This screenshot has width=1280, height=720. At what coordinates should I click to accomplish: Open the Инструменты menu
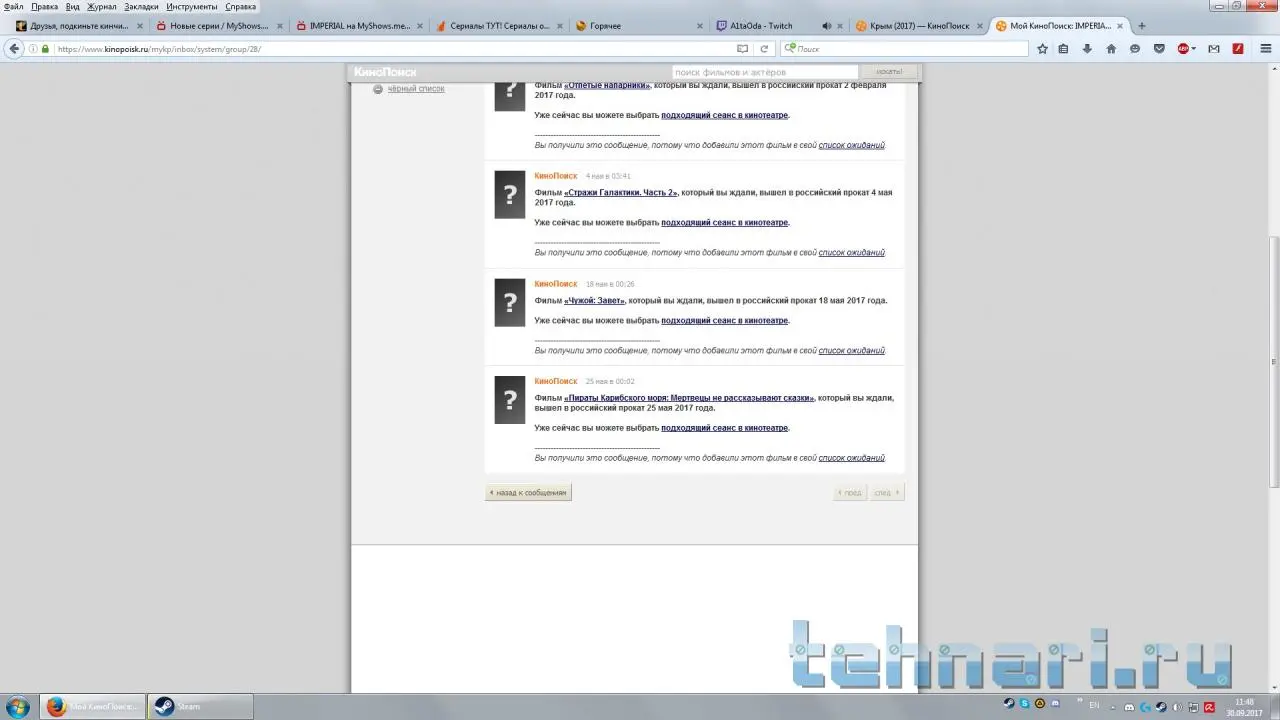tap(192, 6)
